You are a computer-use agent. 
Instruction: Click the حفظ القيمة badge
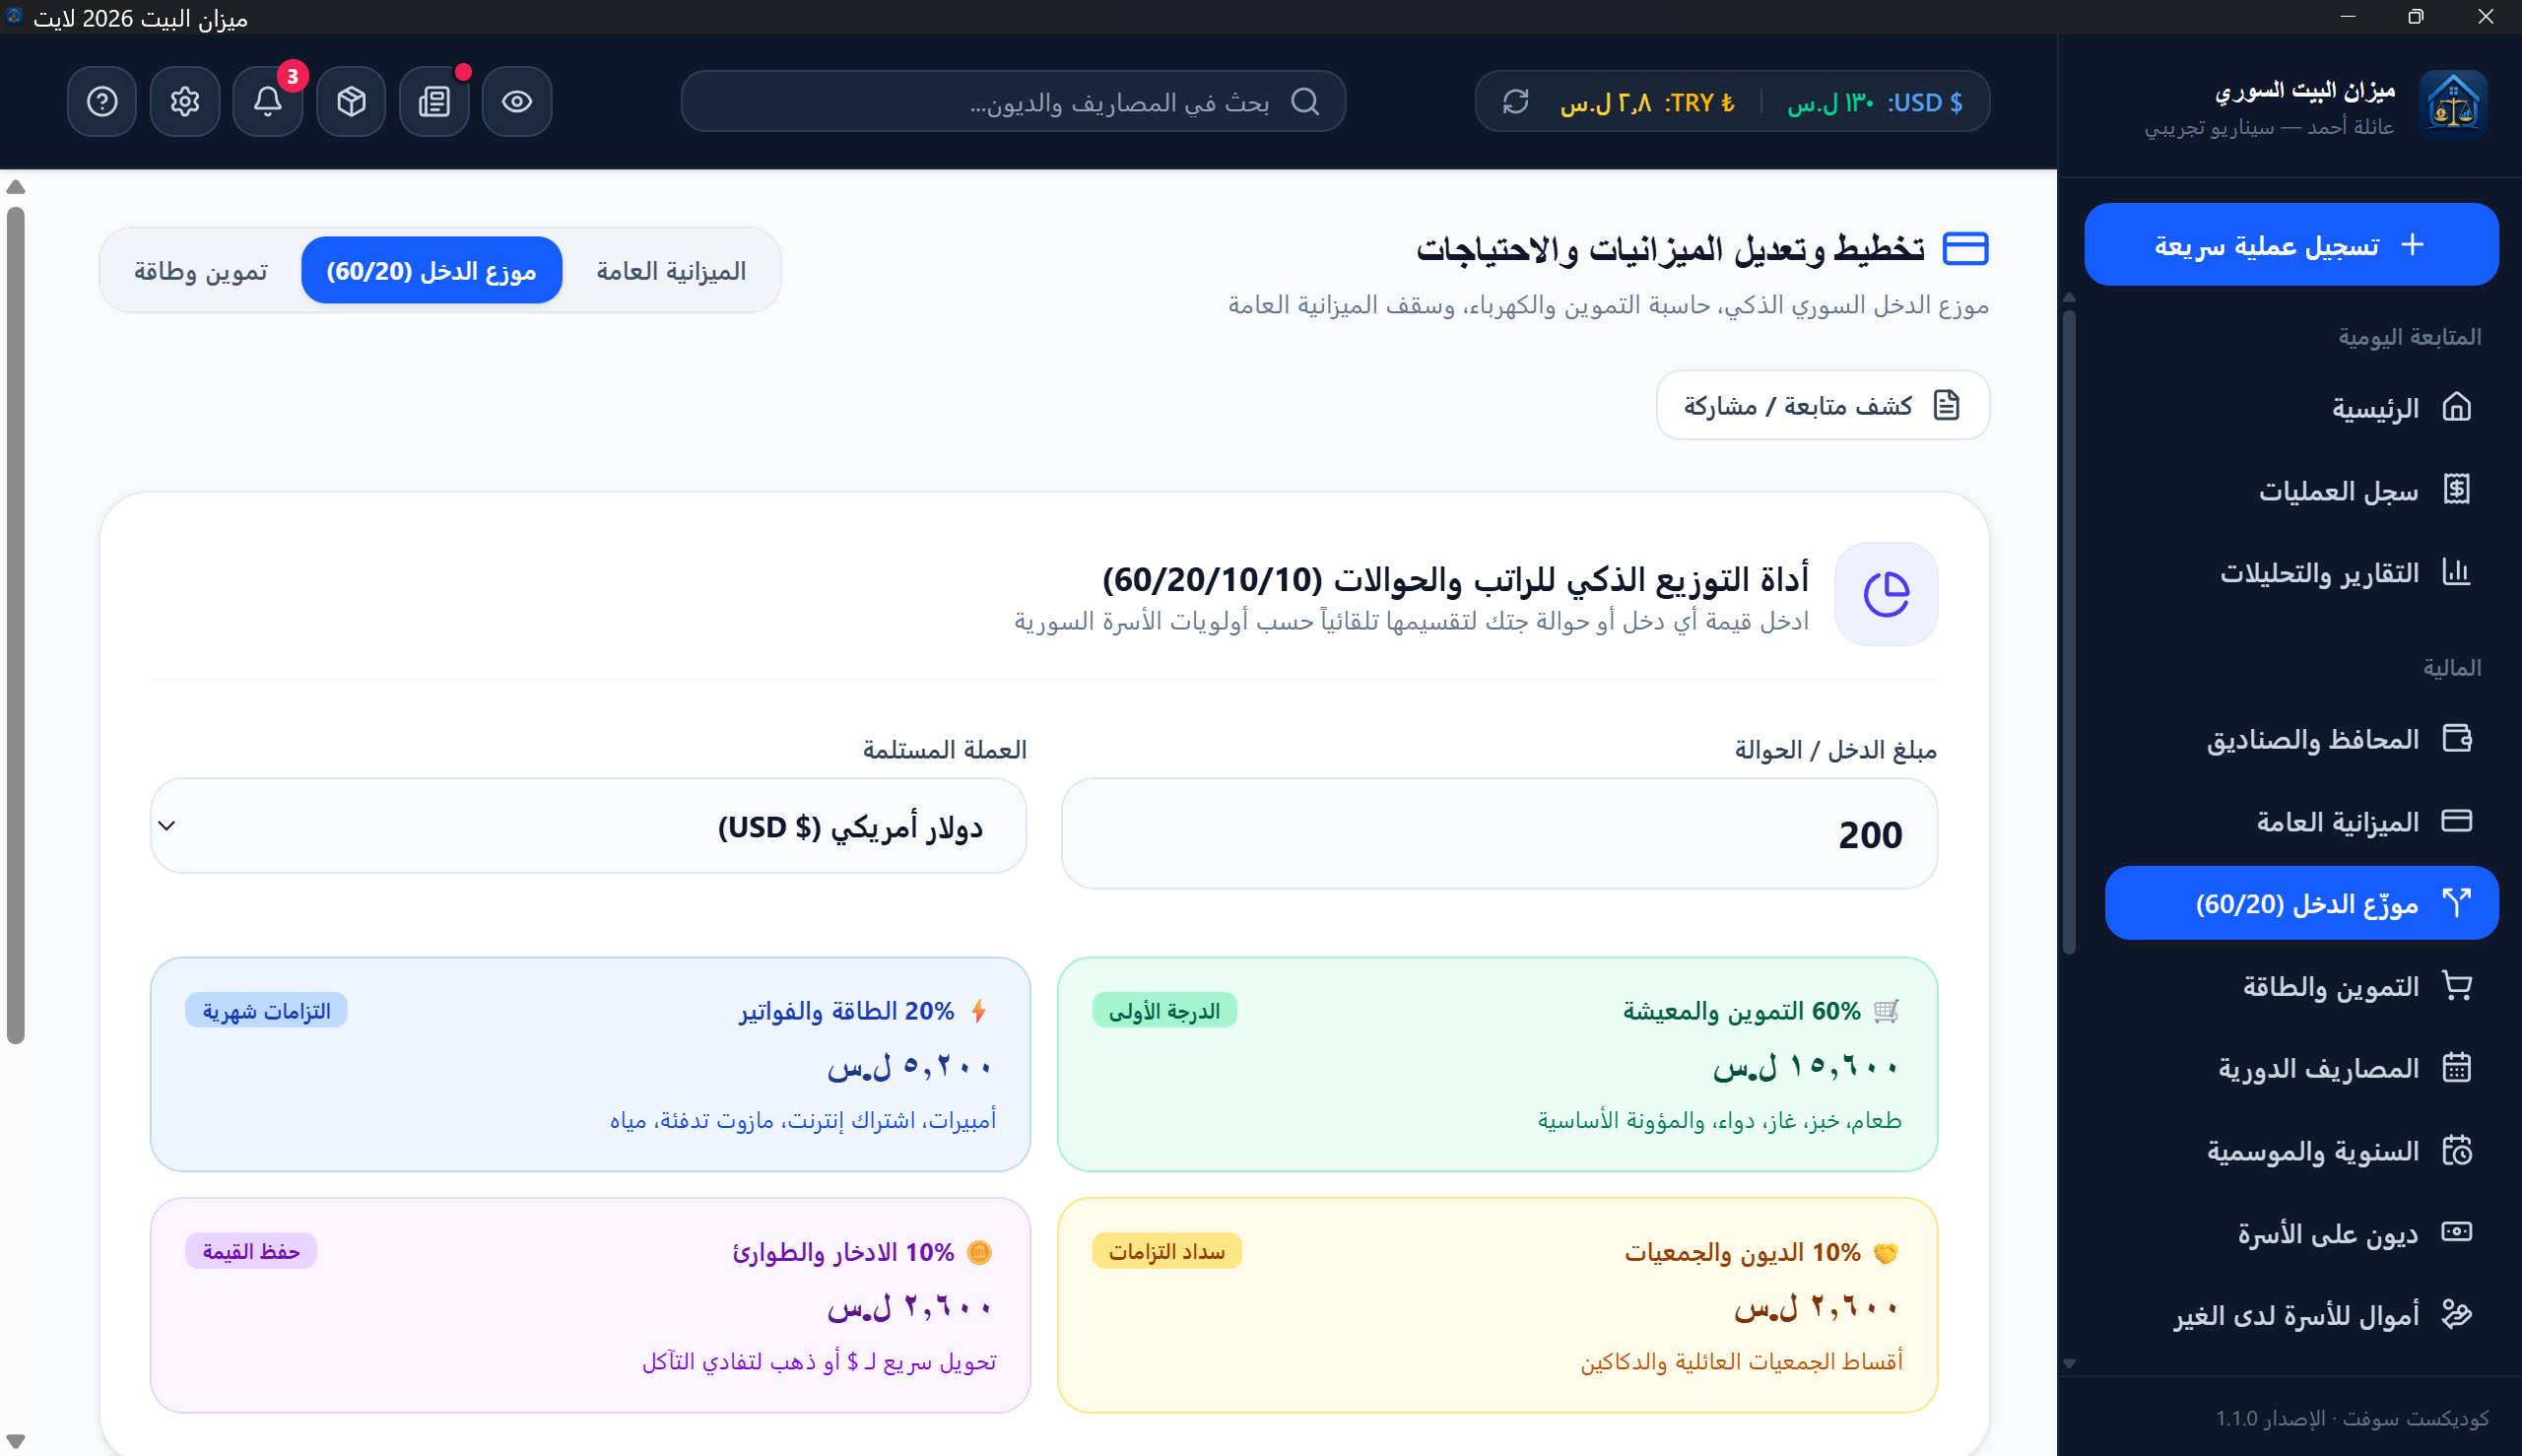[x=251, y=1251]
